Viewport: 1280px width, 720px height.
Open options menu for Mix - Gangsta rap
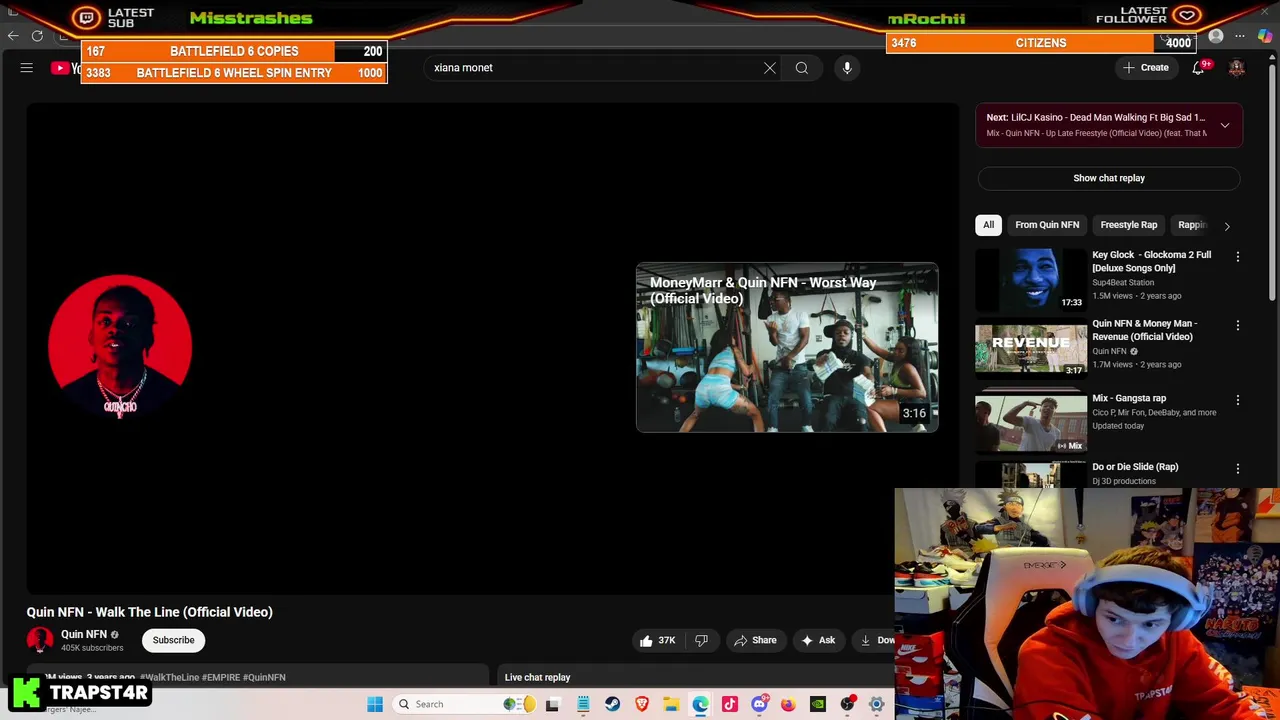[1238, 400]
